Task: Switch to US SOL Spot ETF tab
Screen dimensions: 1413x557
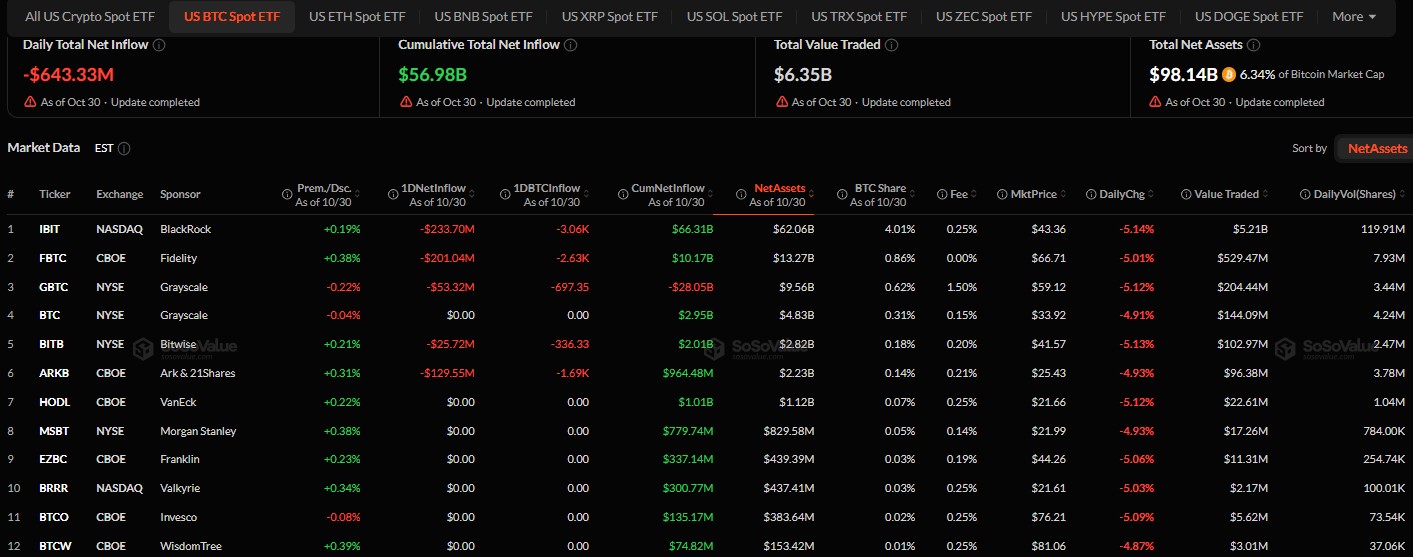Action: point(734,17)
